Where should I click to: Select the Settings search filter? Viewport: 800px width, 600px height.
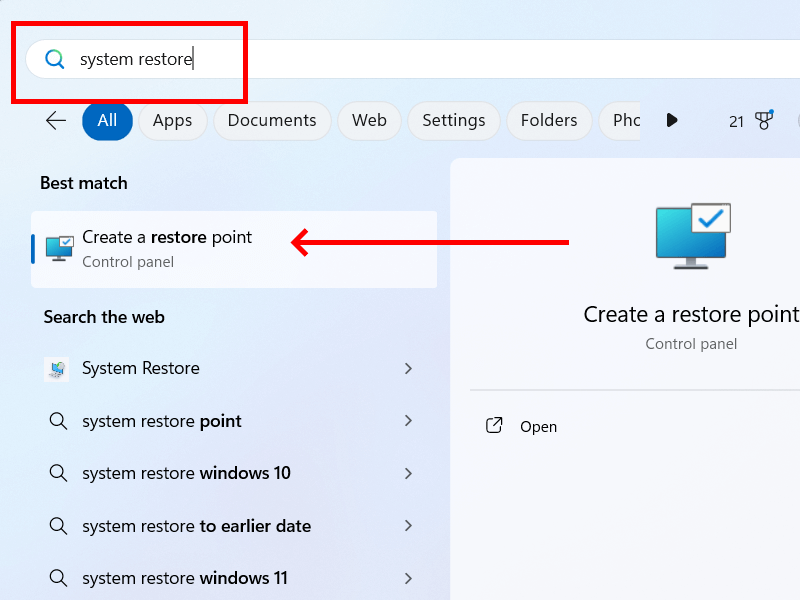(453, 120)
